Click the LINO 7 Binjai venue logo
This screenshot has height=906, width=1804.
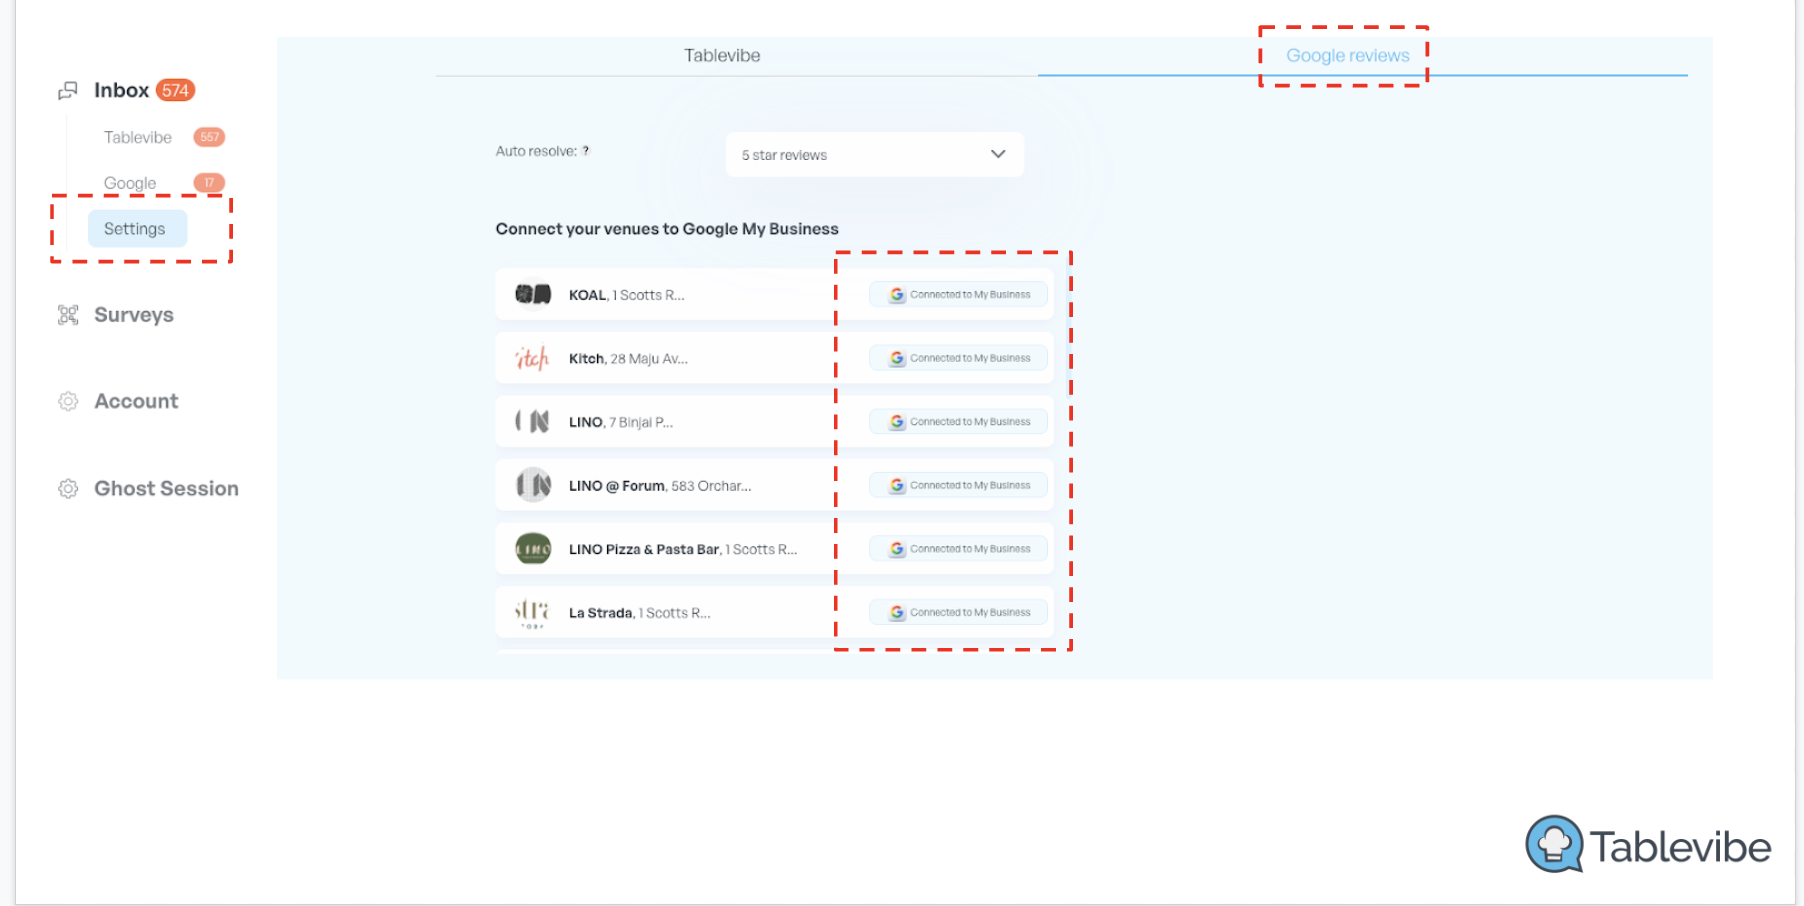pyautogui.click(x=533, y=421)
